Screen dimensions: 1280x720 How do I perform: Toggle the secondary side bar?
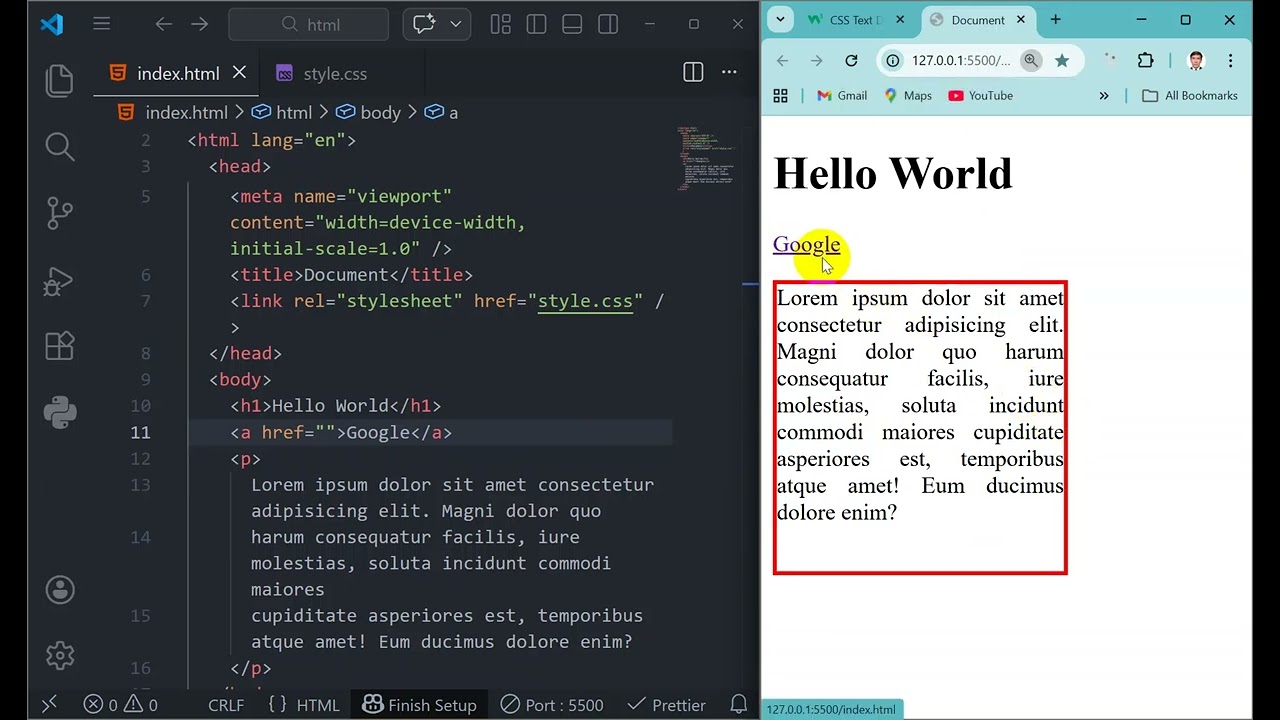tap(608, 24)
